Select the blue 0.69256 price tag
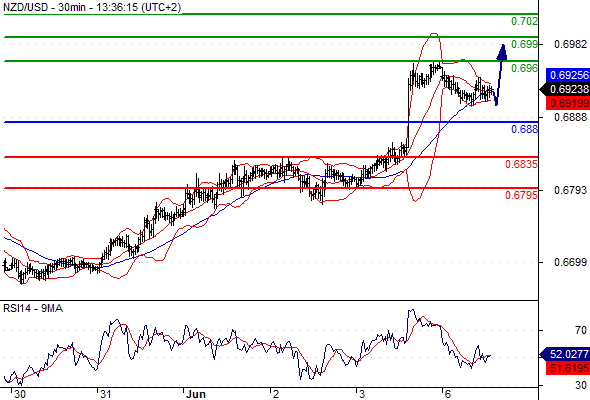Image resolution: width=590 pixels, height=400 pixels. pos(568,75)
